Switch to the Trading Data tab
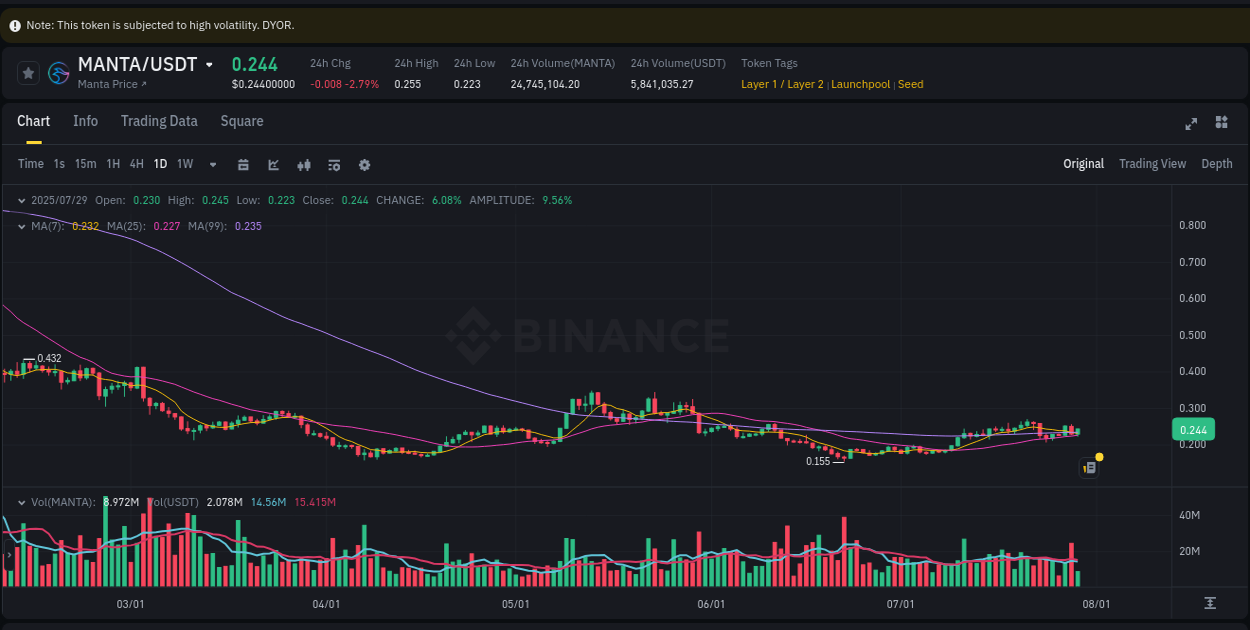1250x630 pixels. click(x=159, y=121)
